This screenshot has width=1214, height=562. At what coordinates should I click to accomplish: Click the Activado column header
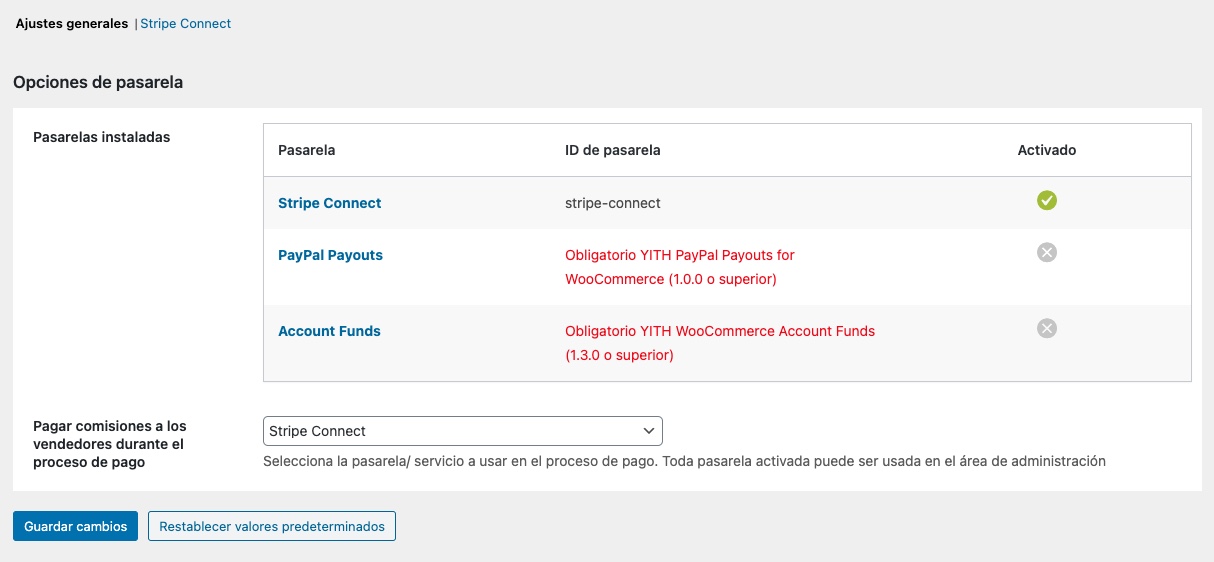point(1046,150)
